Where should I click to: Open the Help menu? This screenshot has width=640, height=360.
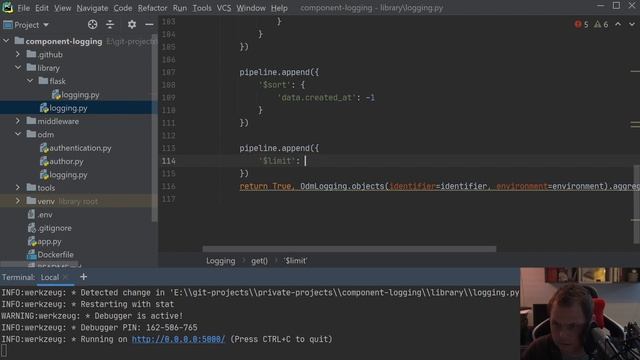pos(279,8)
